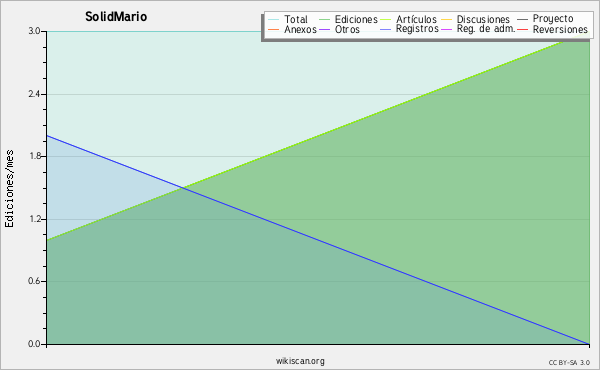Image resolution: width=600 pixels, height=370 pixels.
Task: Click the Registros blue legend color line
Action: pyautogui.click(x=386, y=30)
